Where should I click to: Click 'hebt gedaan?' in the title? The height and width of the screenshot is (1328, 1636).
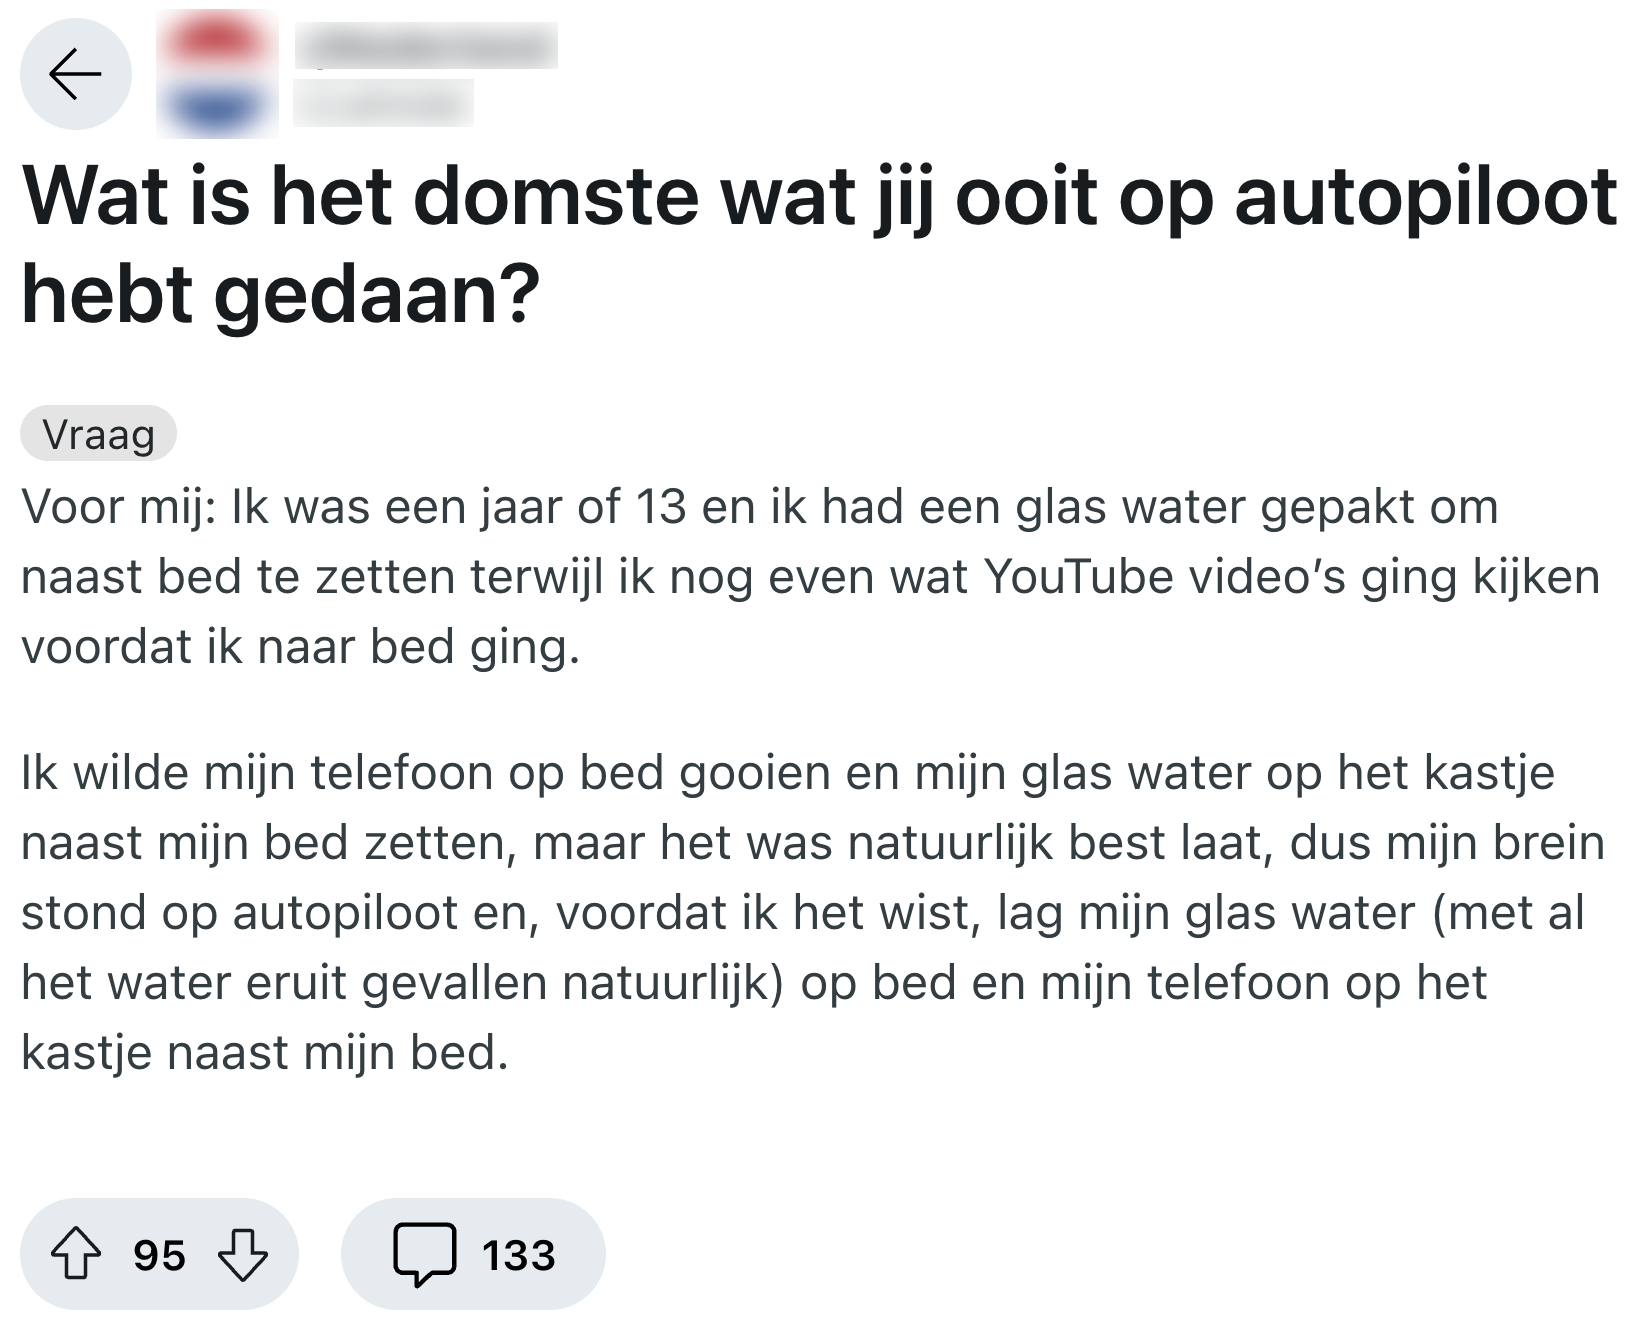[280, 295]
